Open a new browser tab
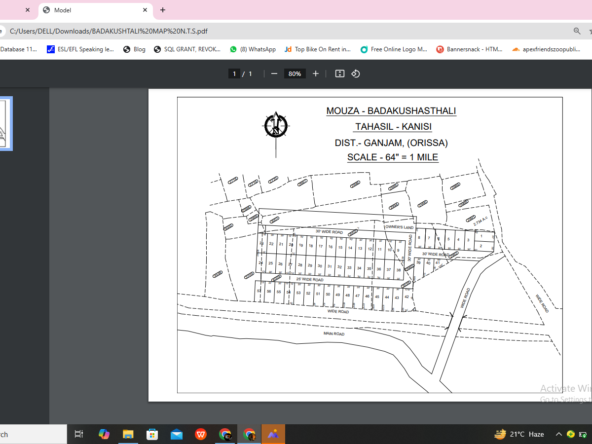The height and width of the screenshot is (444, 592). tap(163, 10)
